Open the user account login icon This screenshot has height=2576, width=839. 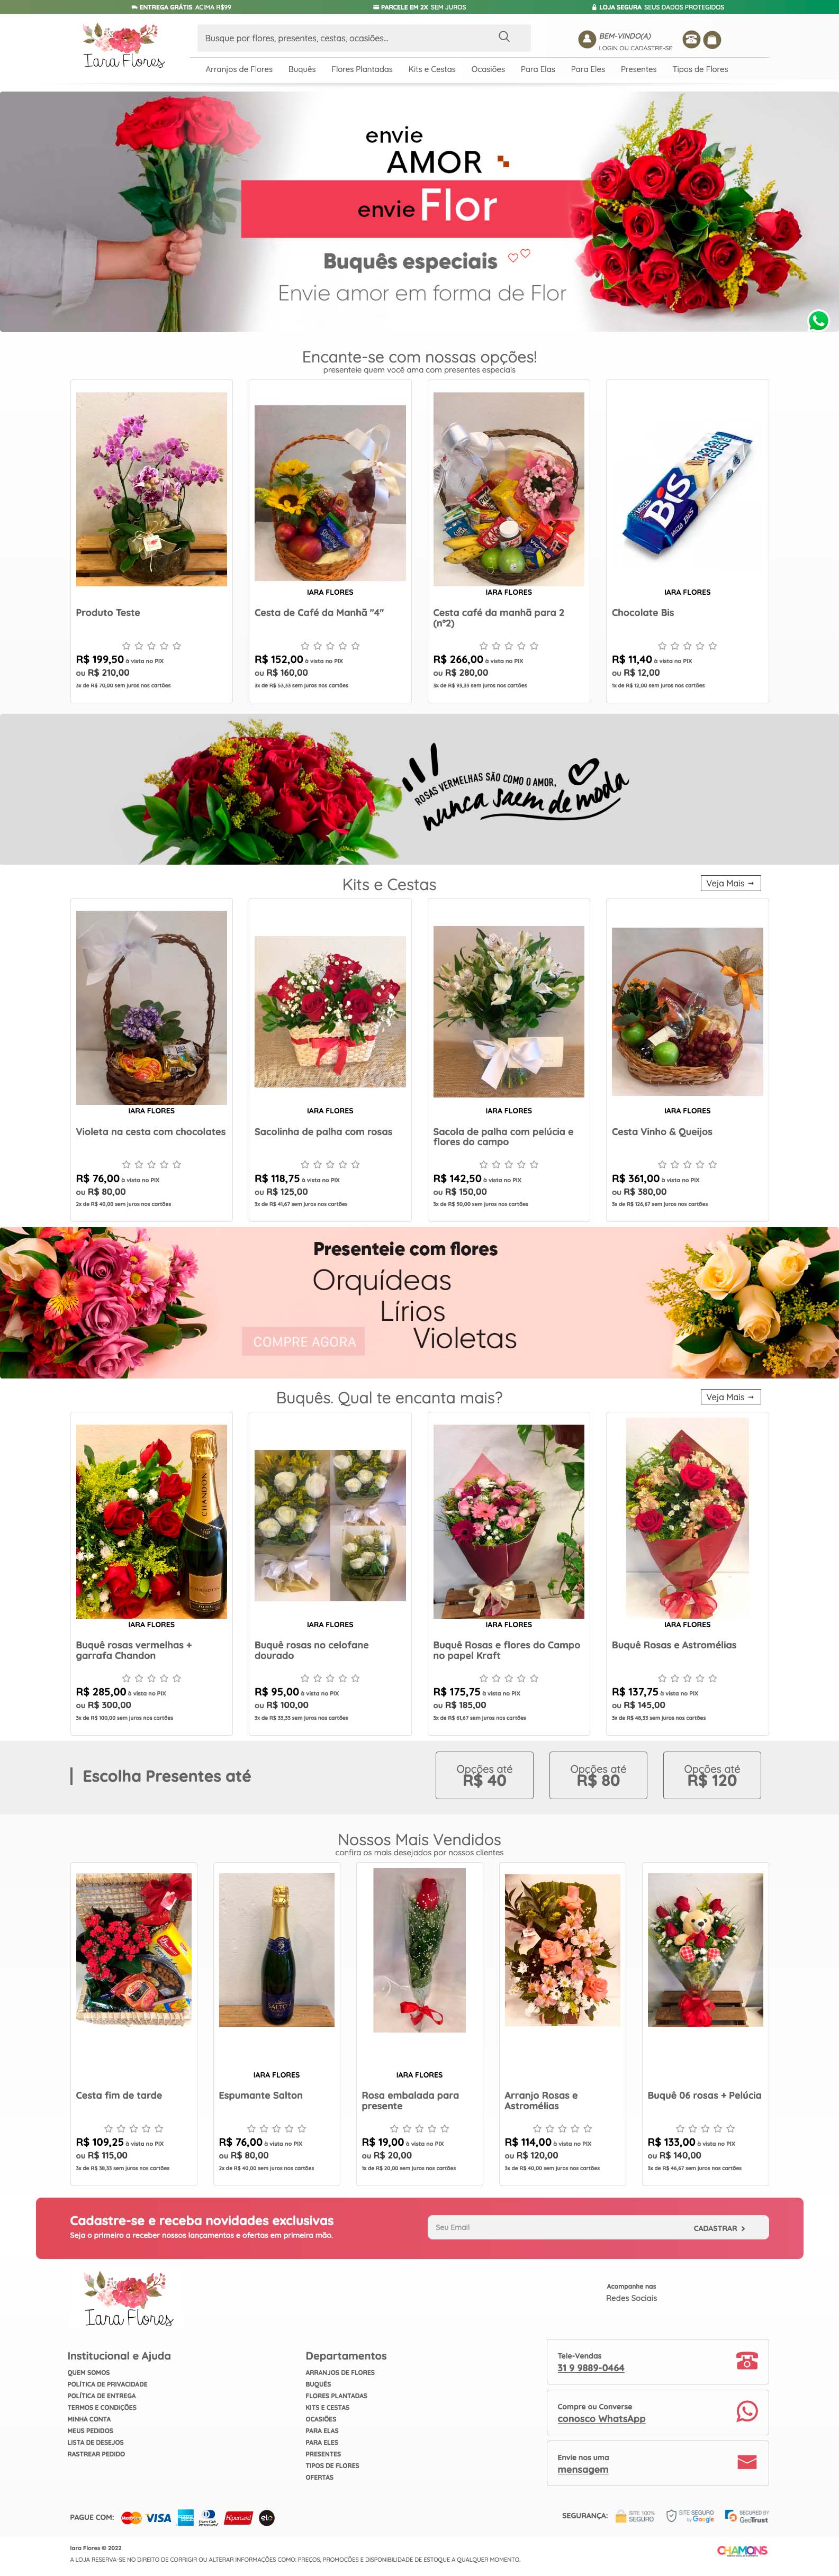(x=587, y=40)
